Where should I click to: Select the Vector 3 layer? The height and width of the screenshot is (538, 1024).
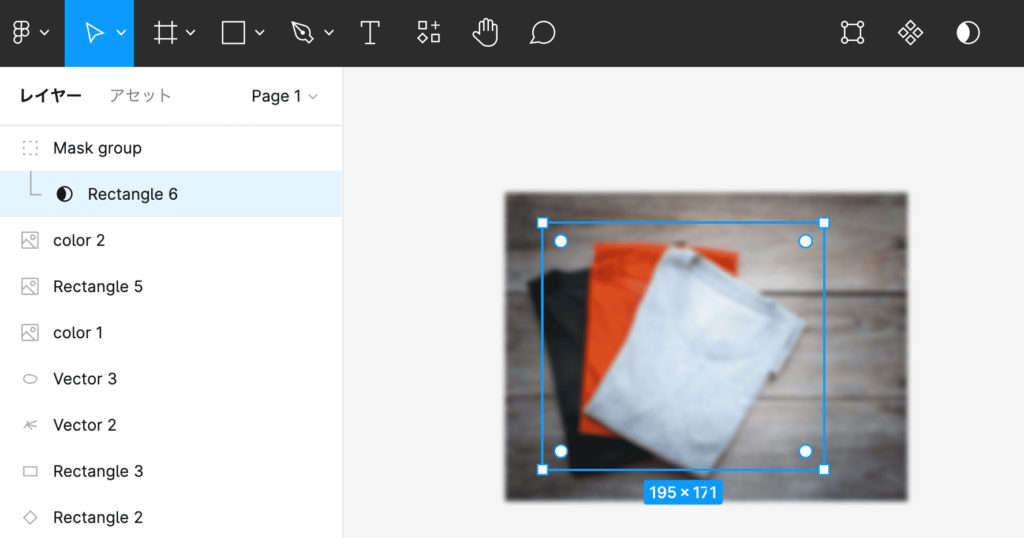85,379
